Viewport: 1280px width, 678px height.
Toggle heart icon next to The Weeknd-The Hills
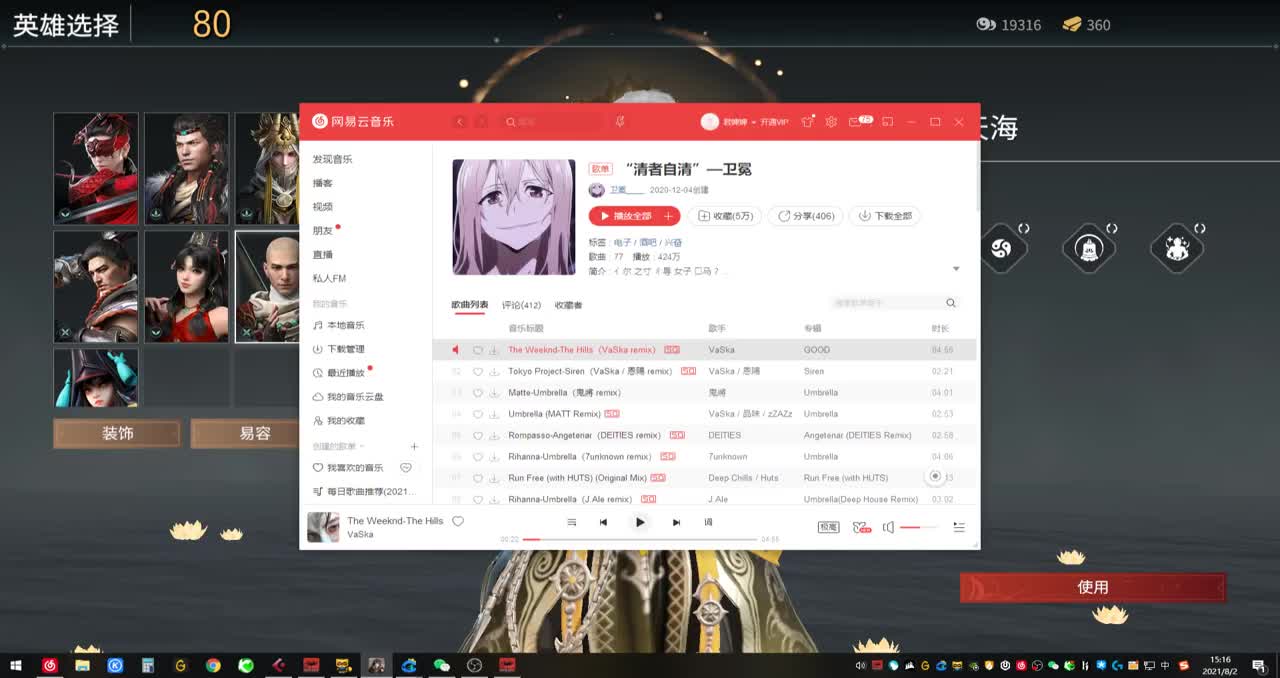click(477, 349)
